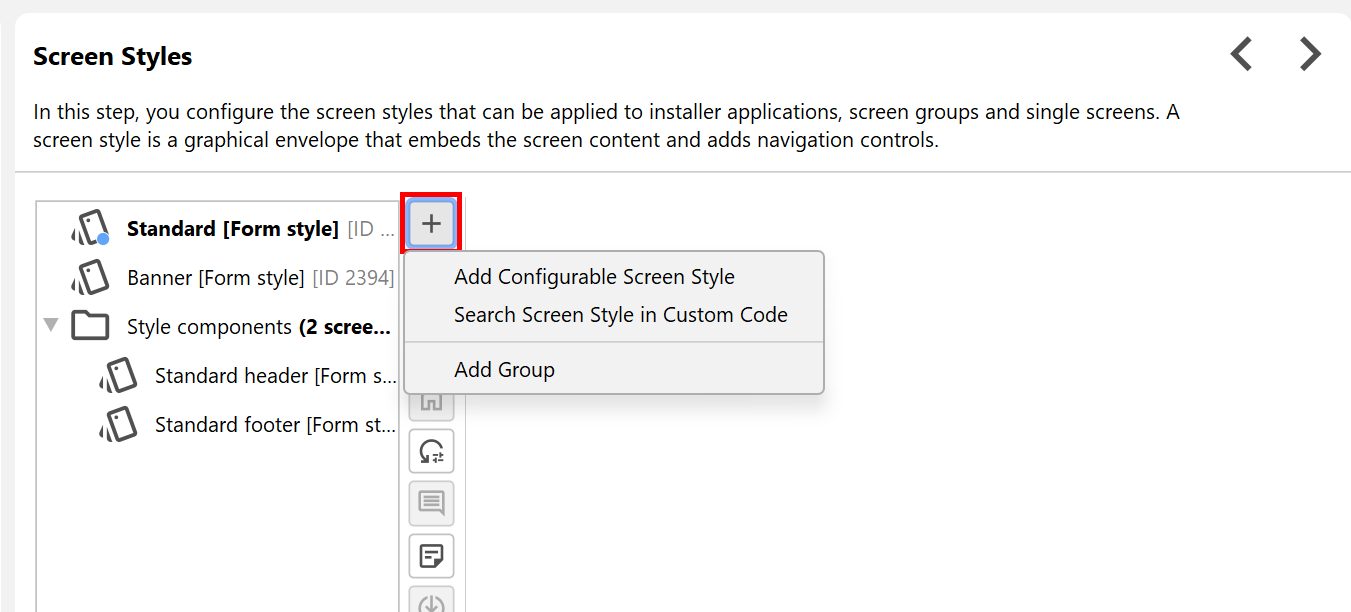Click the plus Add button in toolbar
Viewport: 1351px width, 612px height.
431,224
